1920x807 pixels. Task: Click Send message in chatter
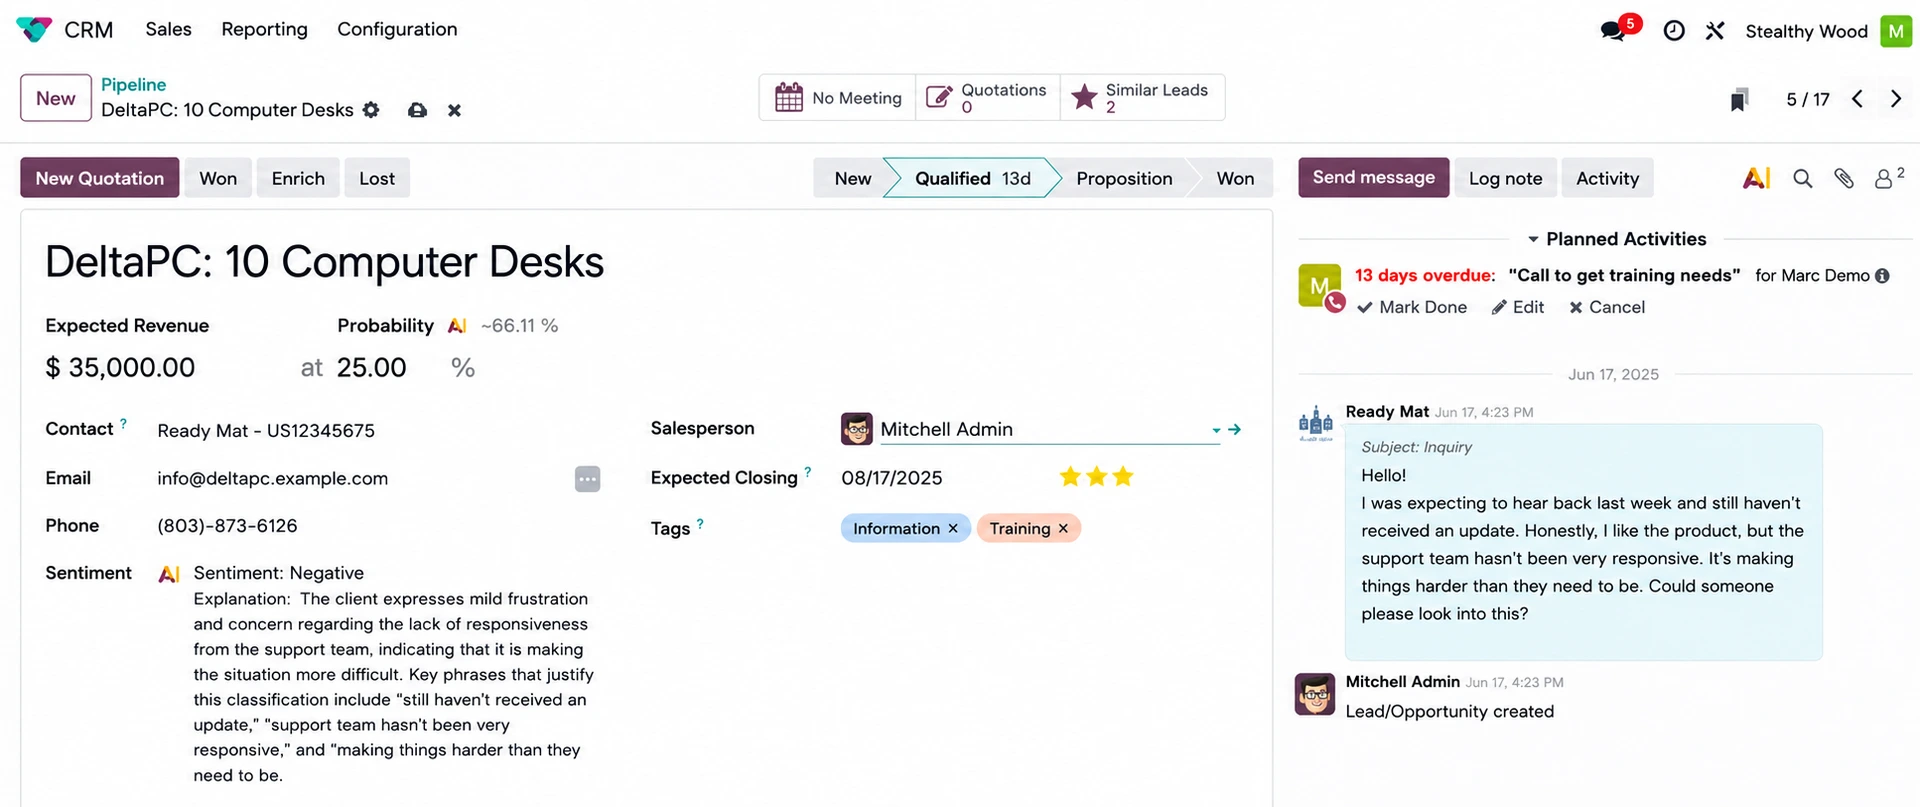point(1373,177)
